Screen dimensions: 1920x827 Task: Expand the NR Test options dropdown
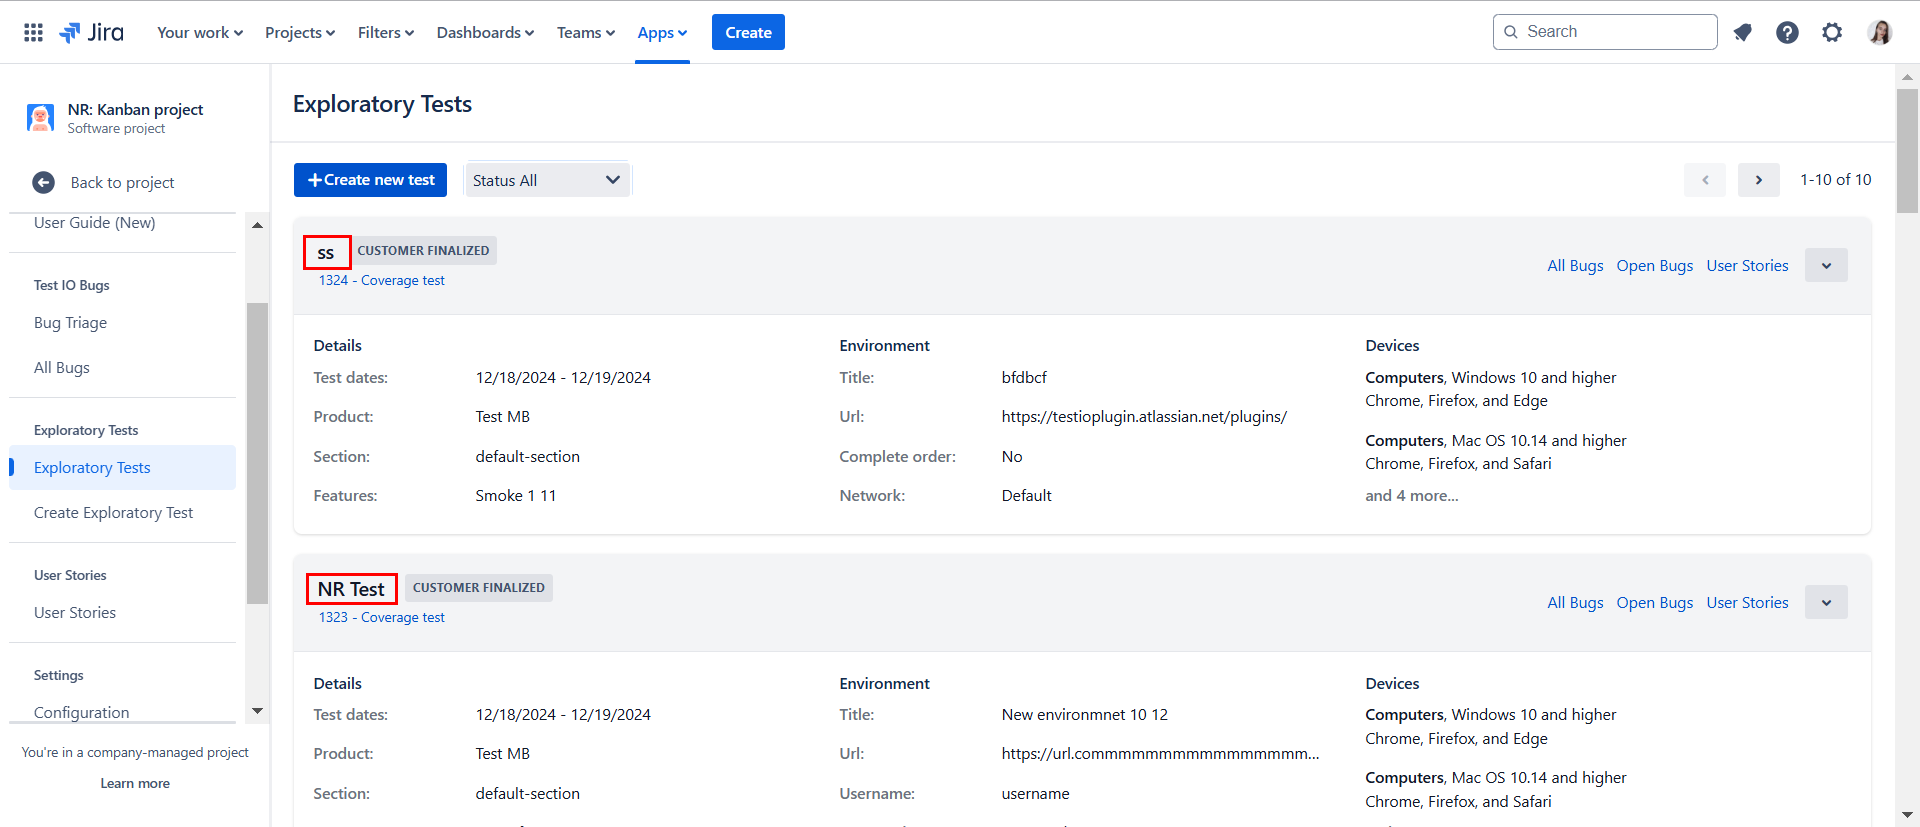point(1826,603)
